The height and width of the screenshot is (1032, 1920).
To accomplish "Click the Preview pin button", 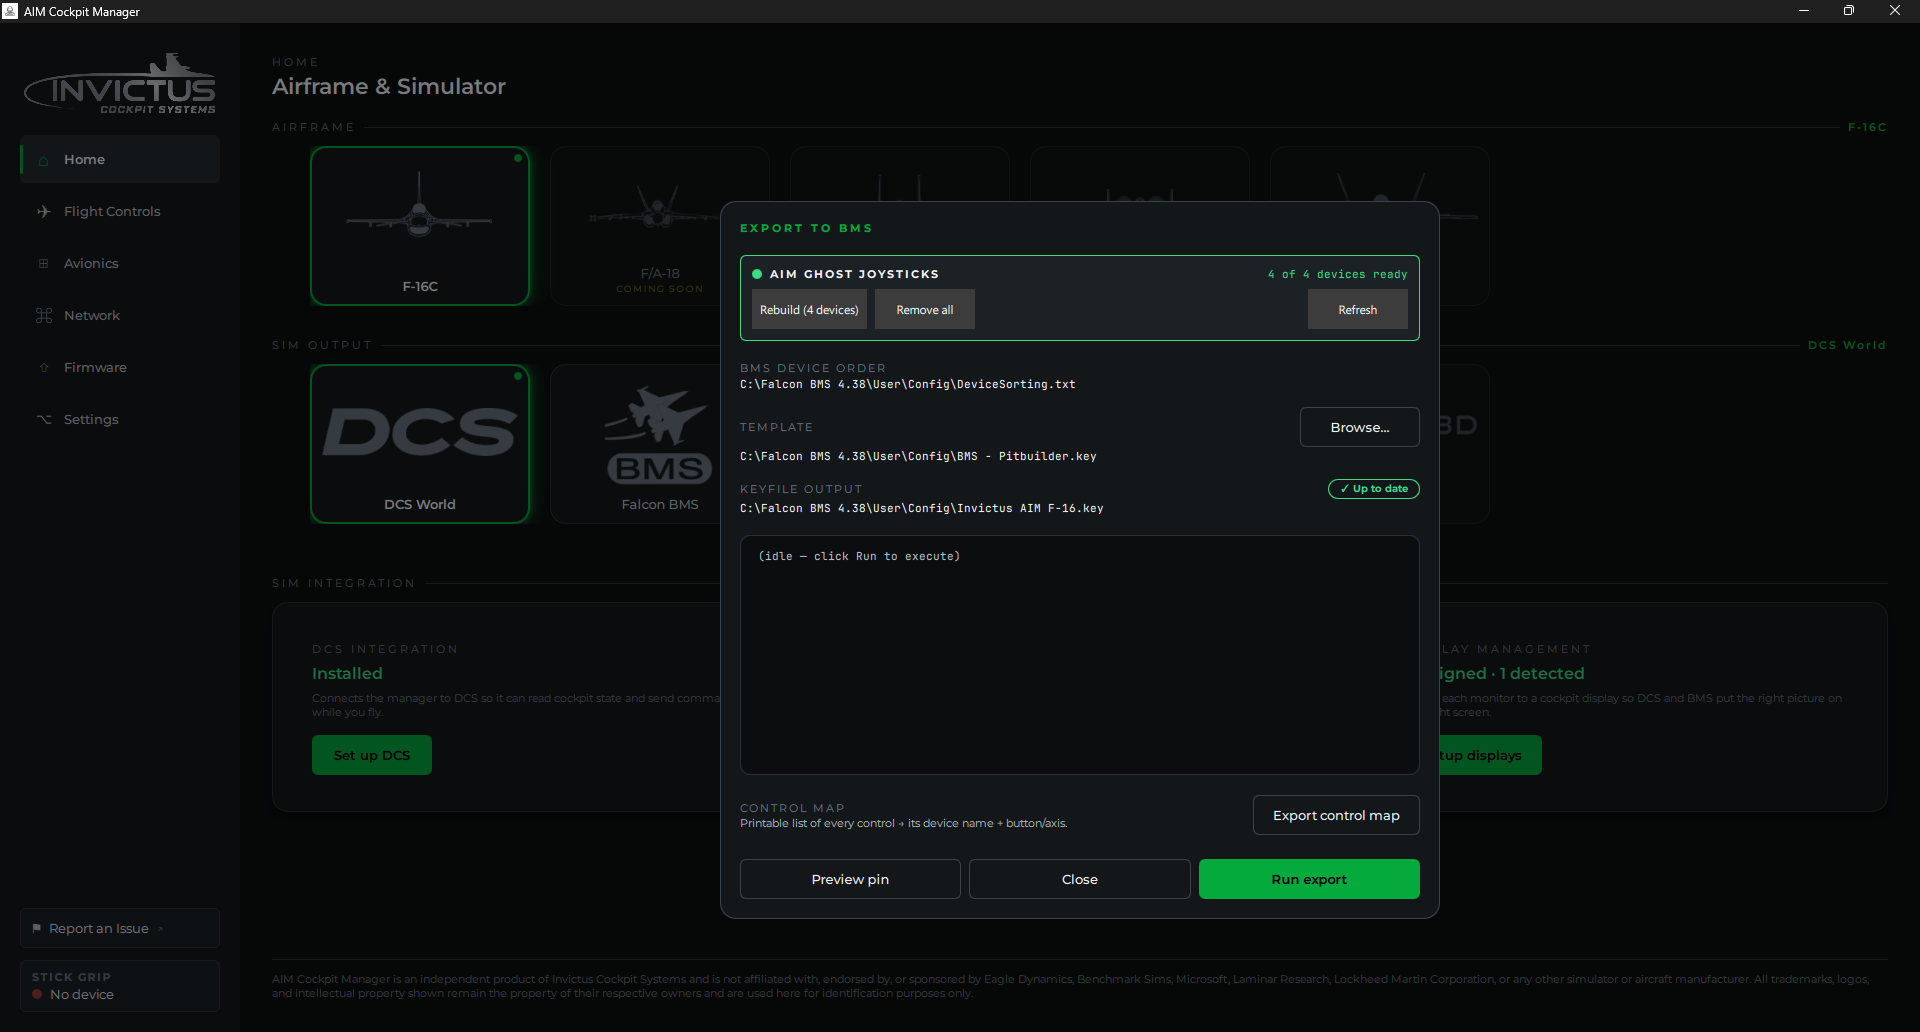I will (x=850, y=879).
